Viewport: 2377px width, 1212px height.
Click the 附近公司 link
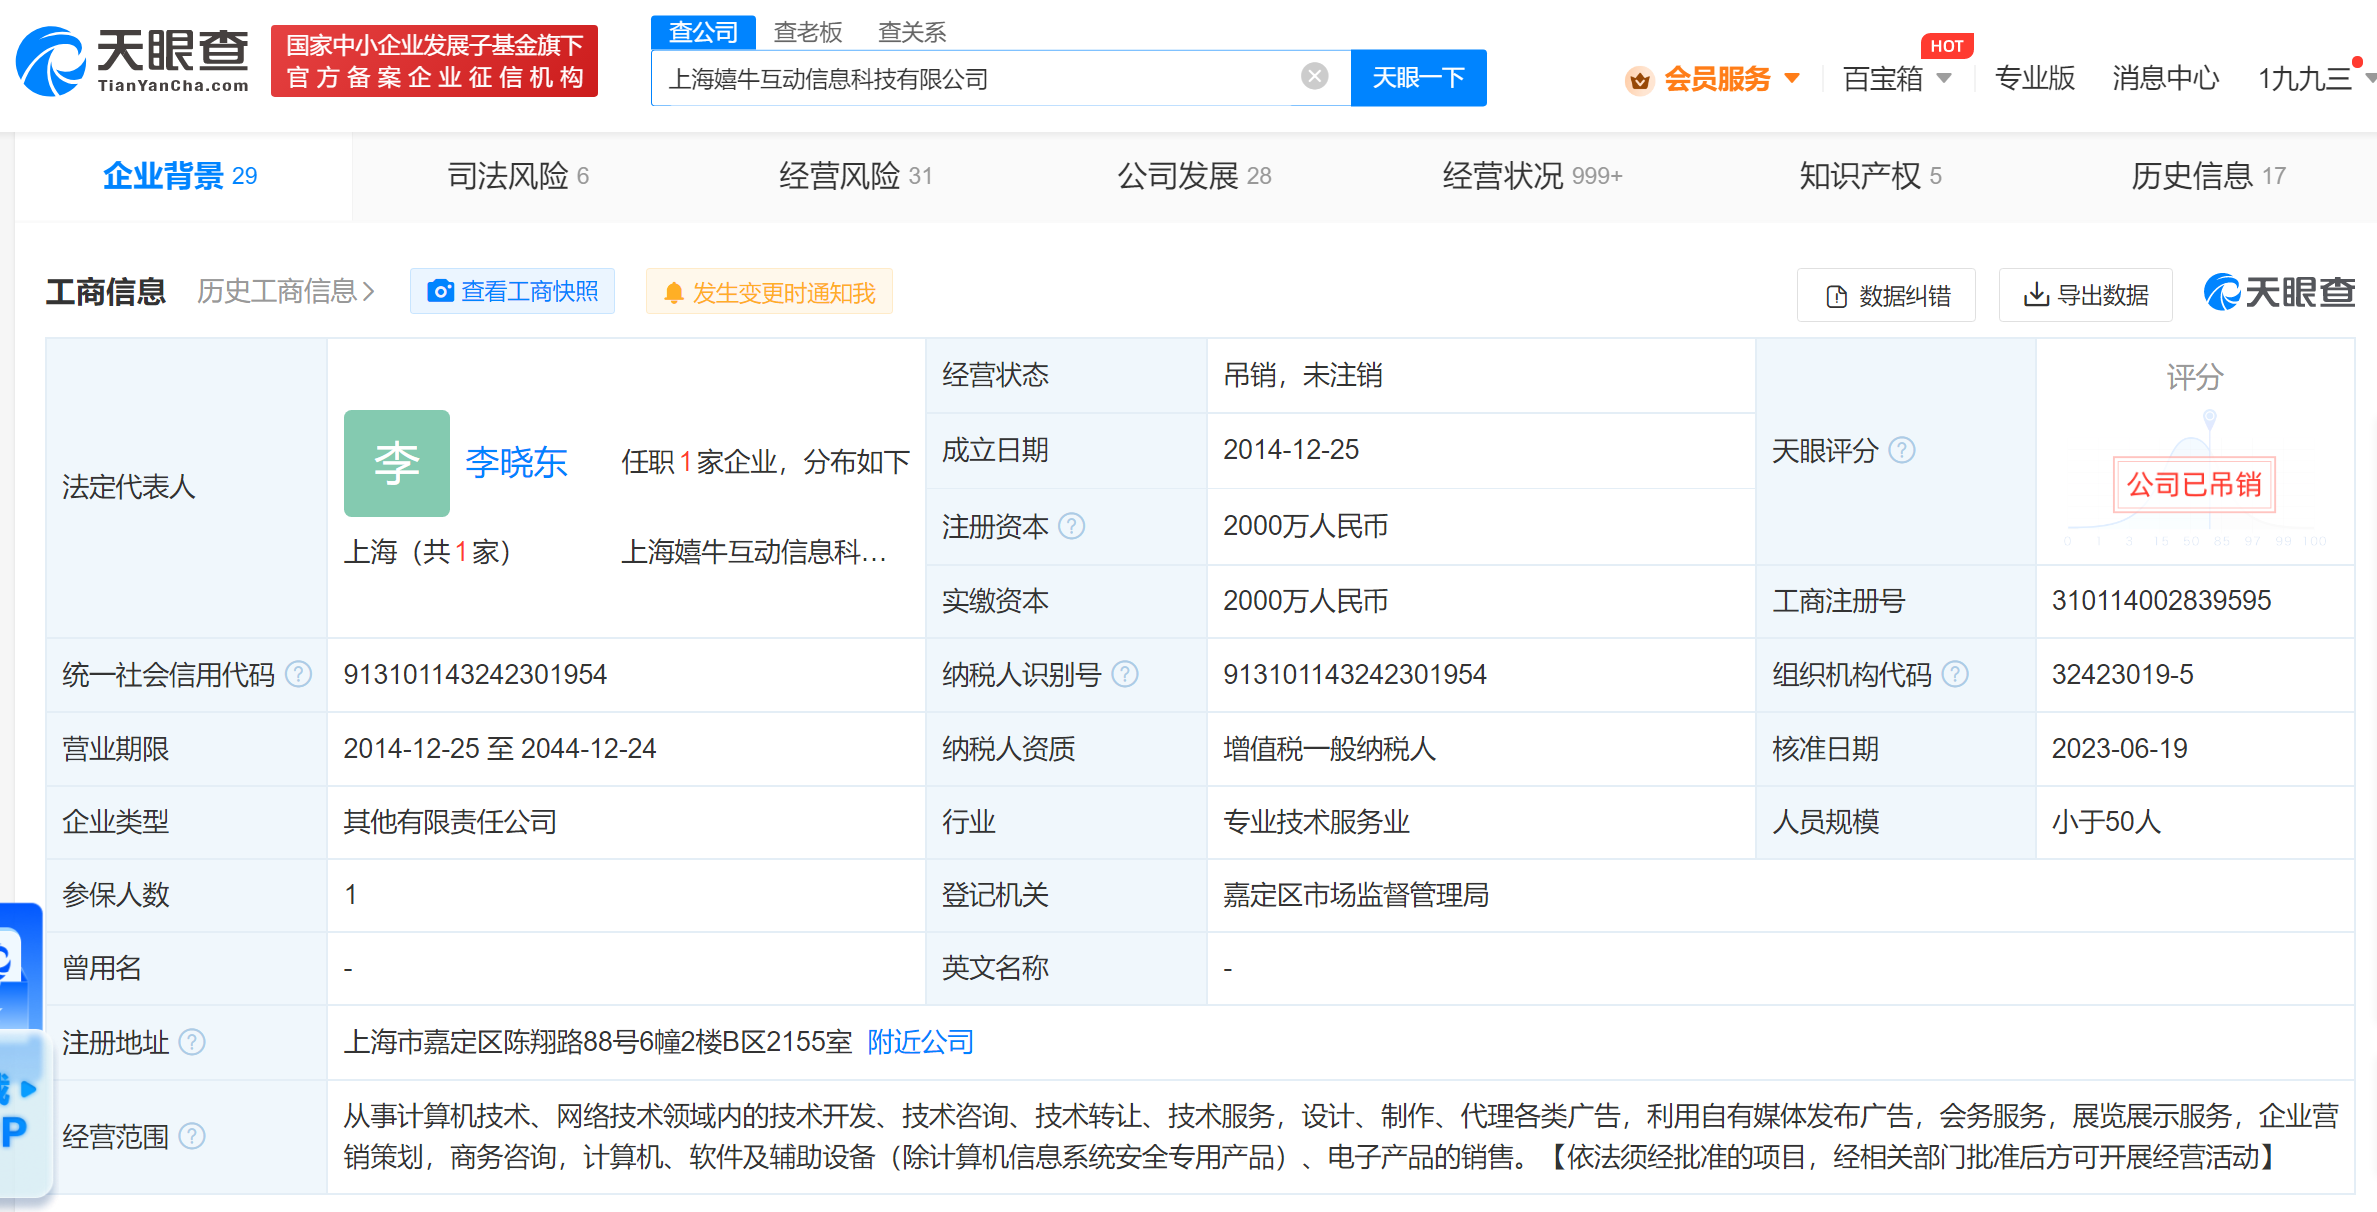(920, 1042)
